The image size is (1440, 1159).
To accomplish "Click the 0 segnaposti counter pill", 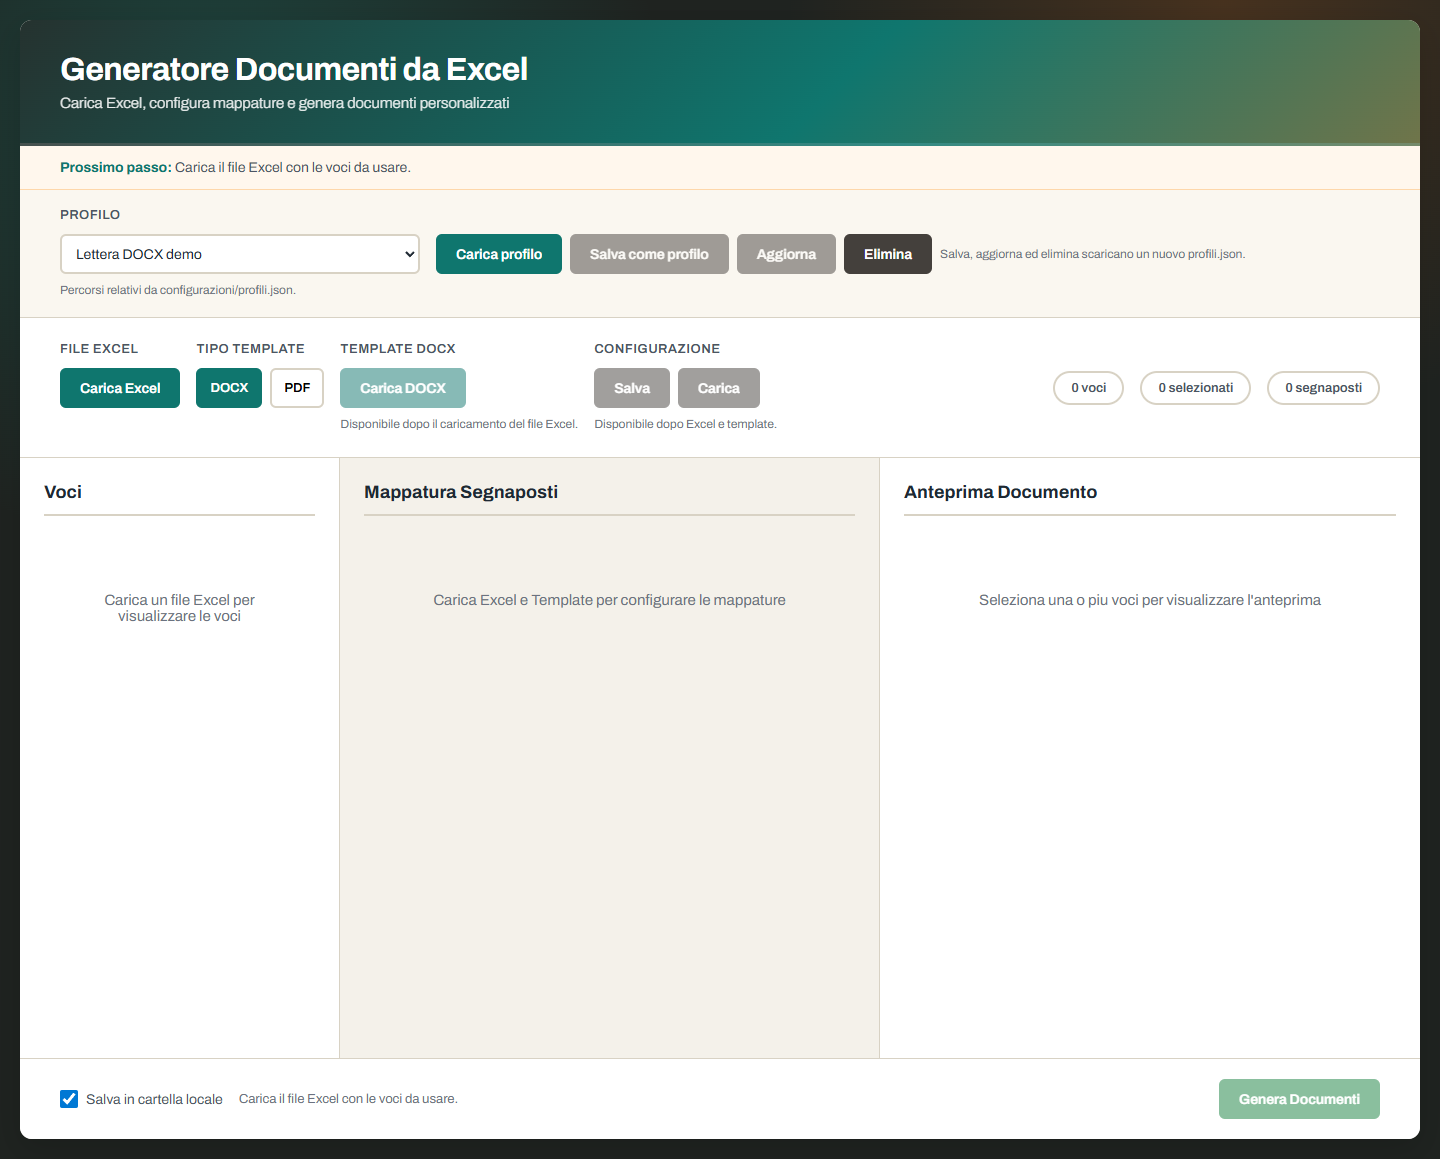I will (1324, 388).
